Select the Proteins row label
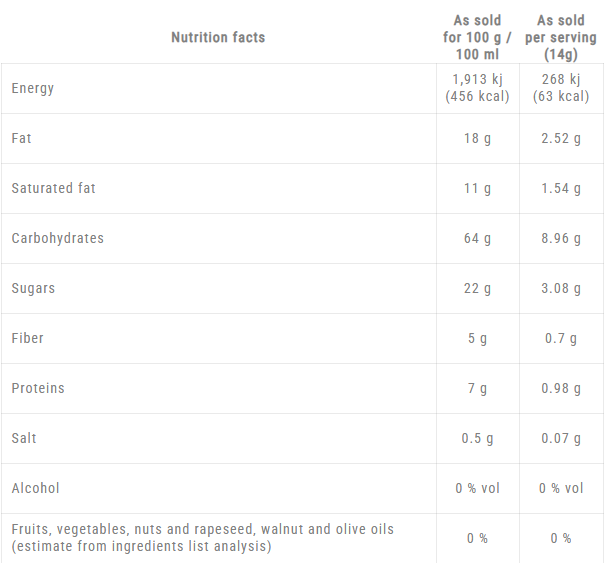The width and height of the screenshot is (607, 563). pyautogui.click(x=38, y=388)
